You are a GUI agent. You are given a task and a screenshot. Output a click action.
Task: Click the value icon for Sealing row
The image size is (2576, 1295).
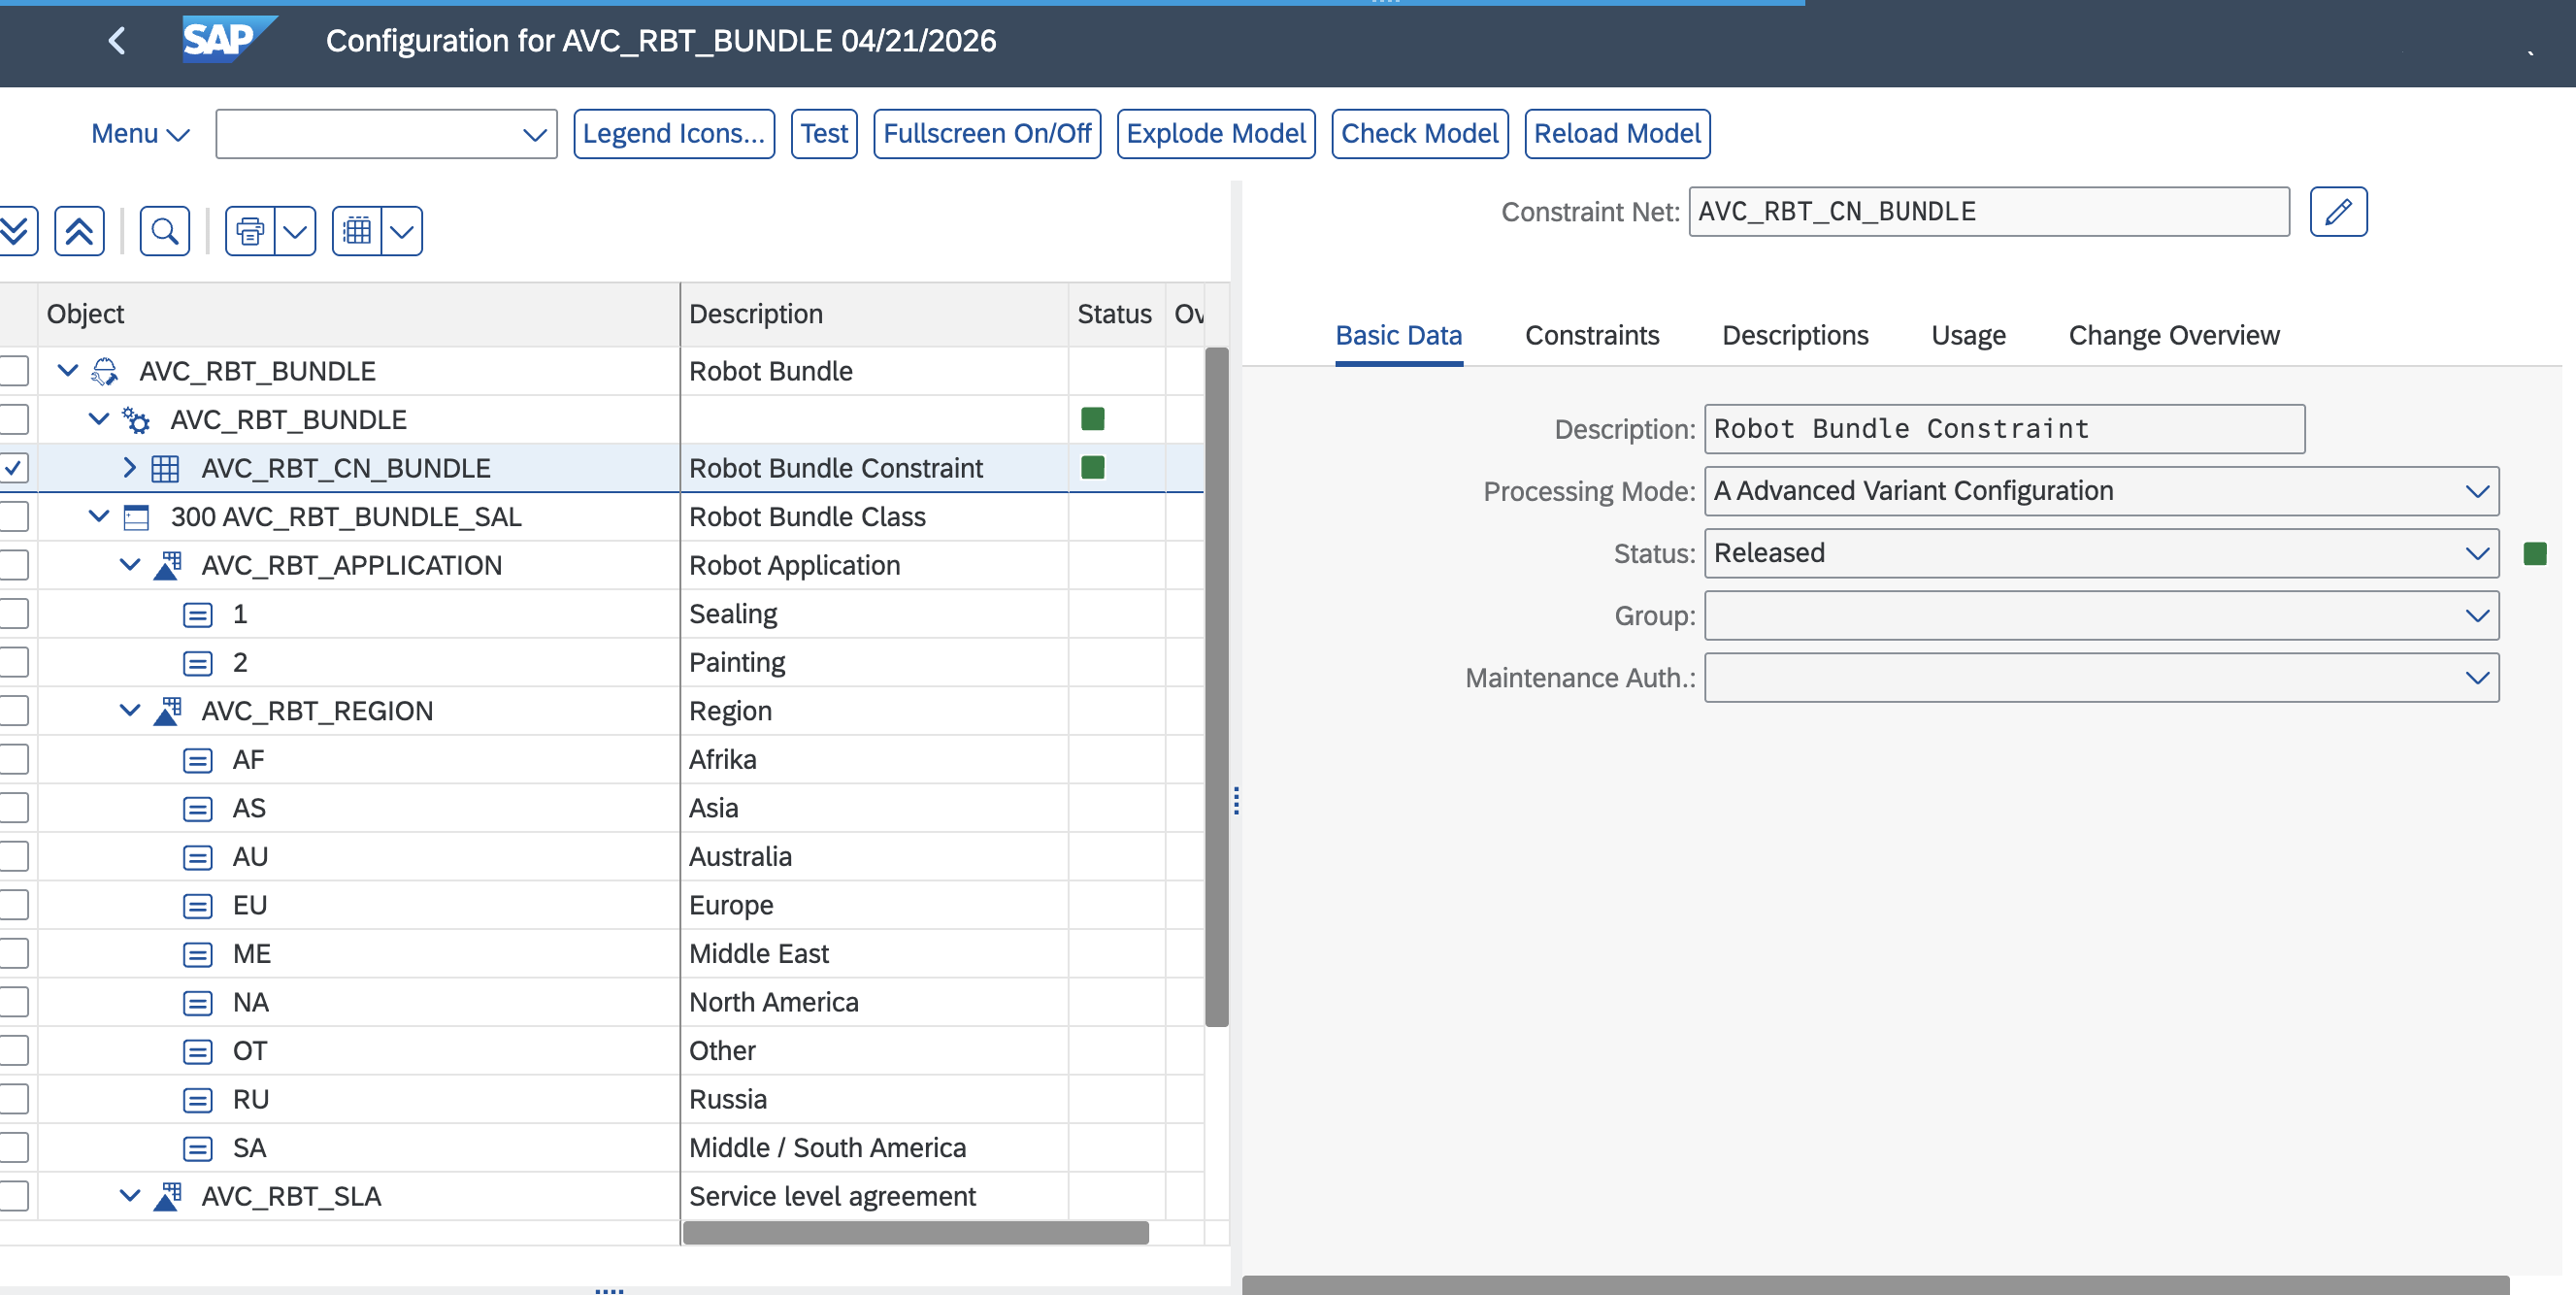pos(198,614)
